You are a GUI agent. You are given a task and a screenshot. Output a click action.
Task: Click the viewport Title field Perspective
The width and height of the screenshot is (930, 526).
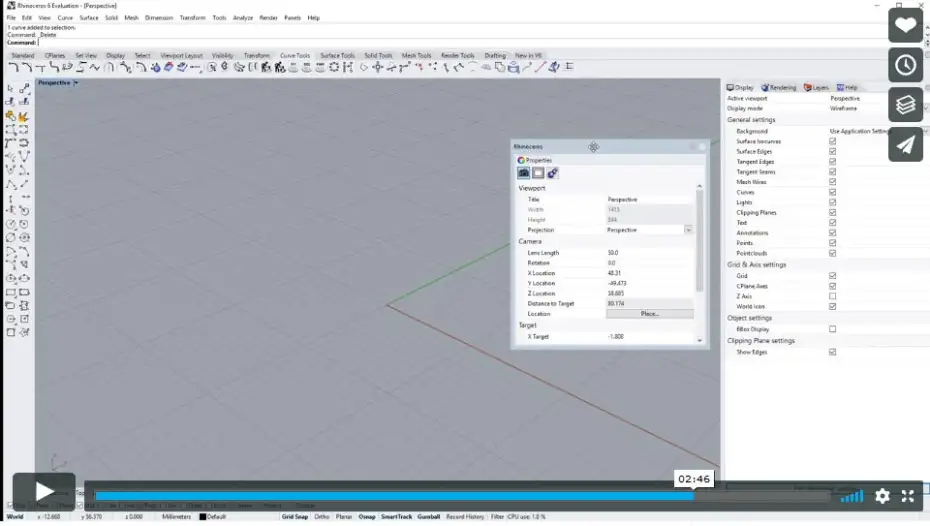tap(649, 199)
